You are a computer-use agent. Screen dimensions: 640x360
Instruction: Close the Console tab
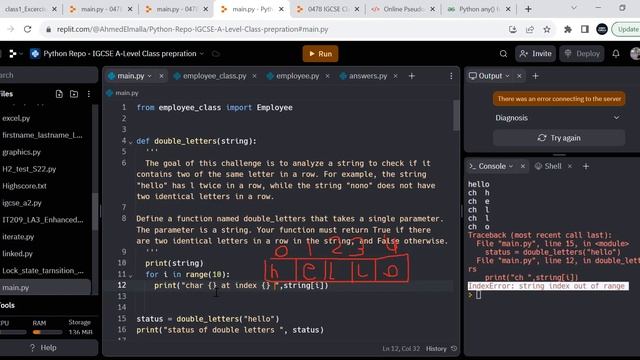click(x=522, y=166)
